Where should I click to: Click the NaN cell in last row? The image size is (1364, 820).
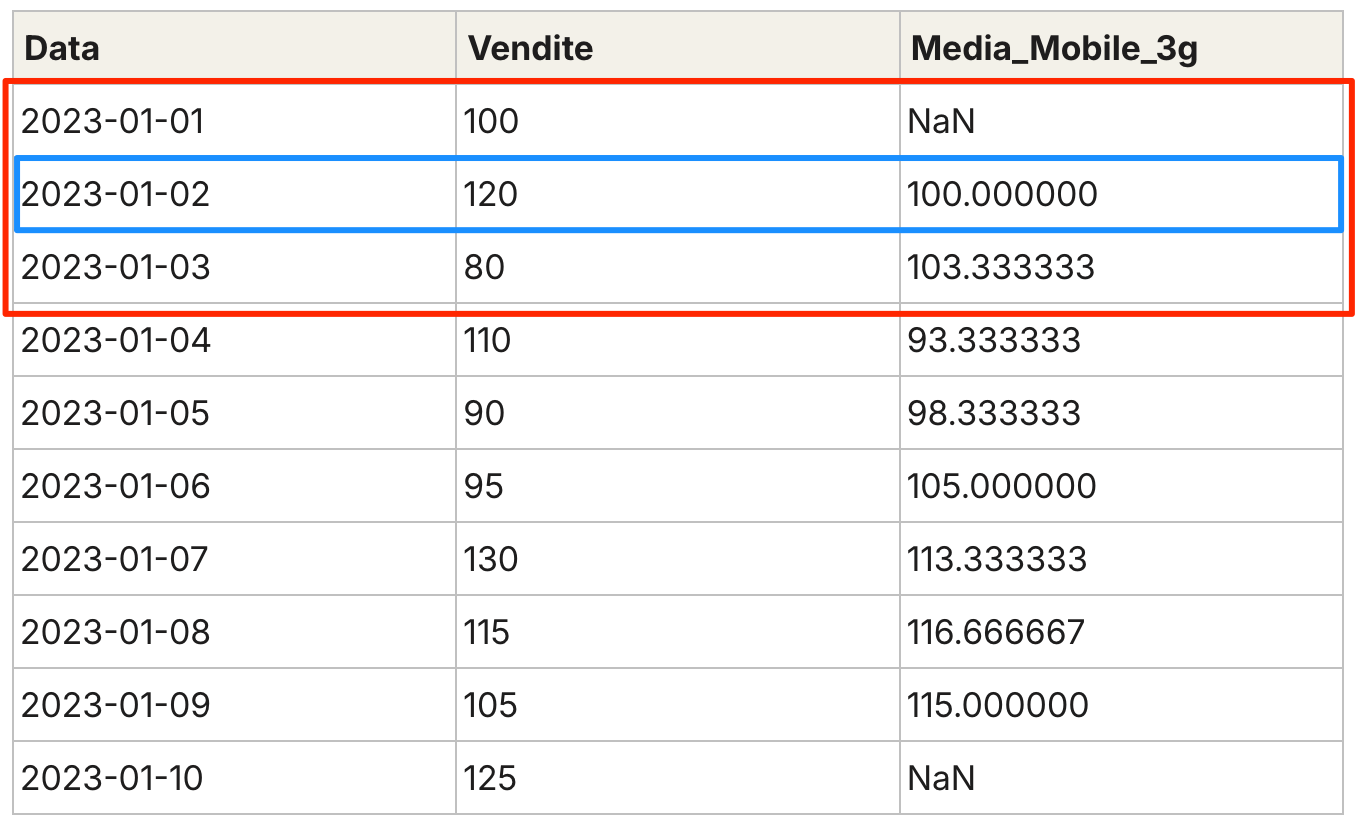point(941,777)
